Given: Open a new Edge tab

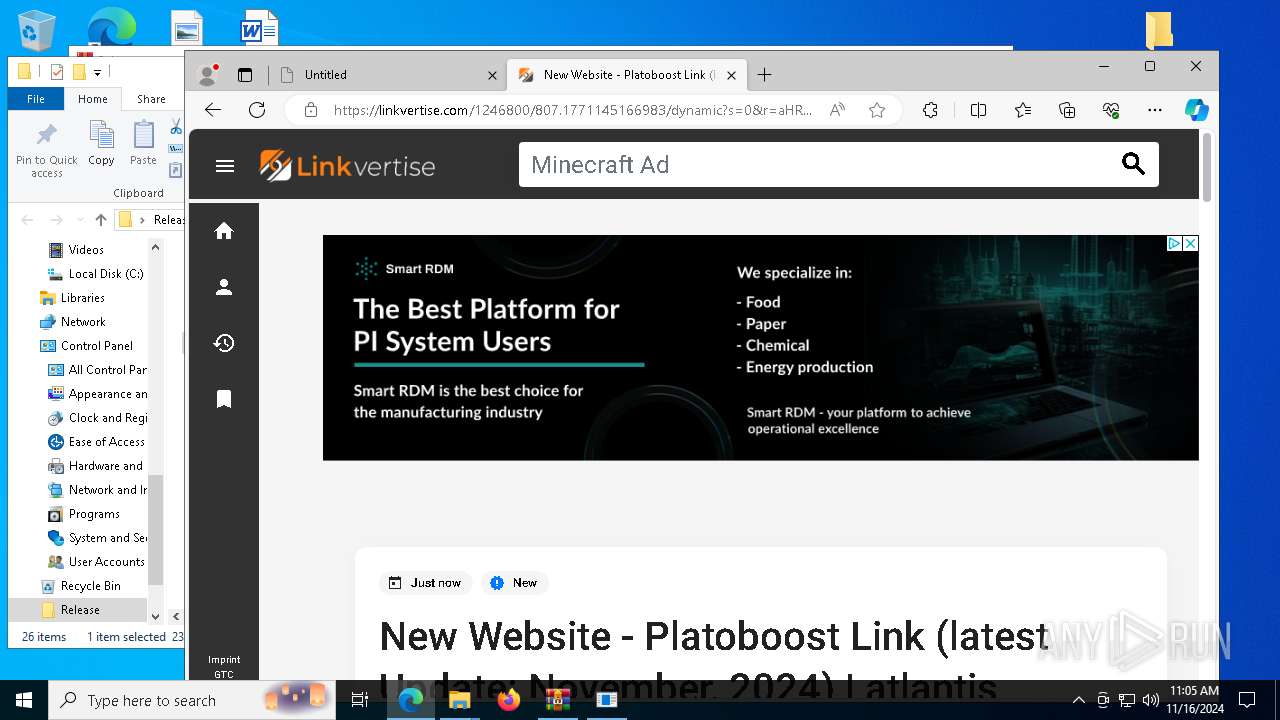Looking at the screenshot, I should click(765, 75).
